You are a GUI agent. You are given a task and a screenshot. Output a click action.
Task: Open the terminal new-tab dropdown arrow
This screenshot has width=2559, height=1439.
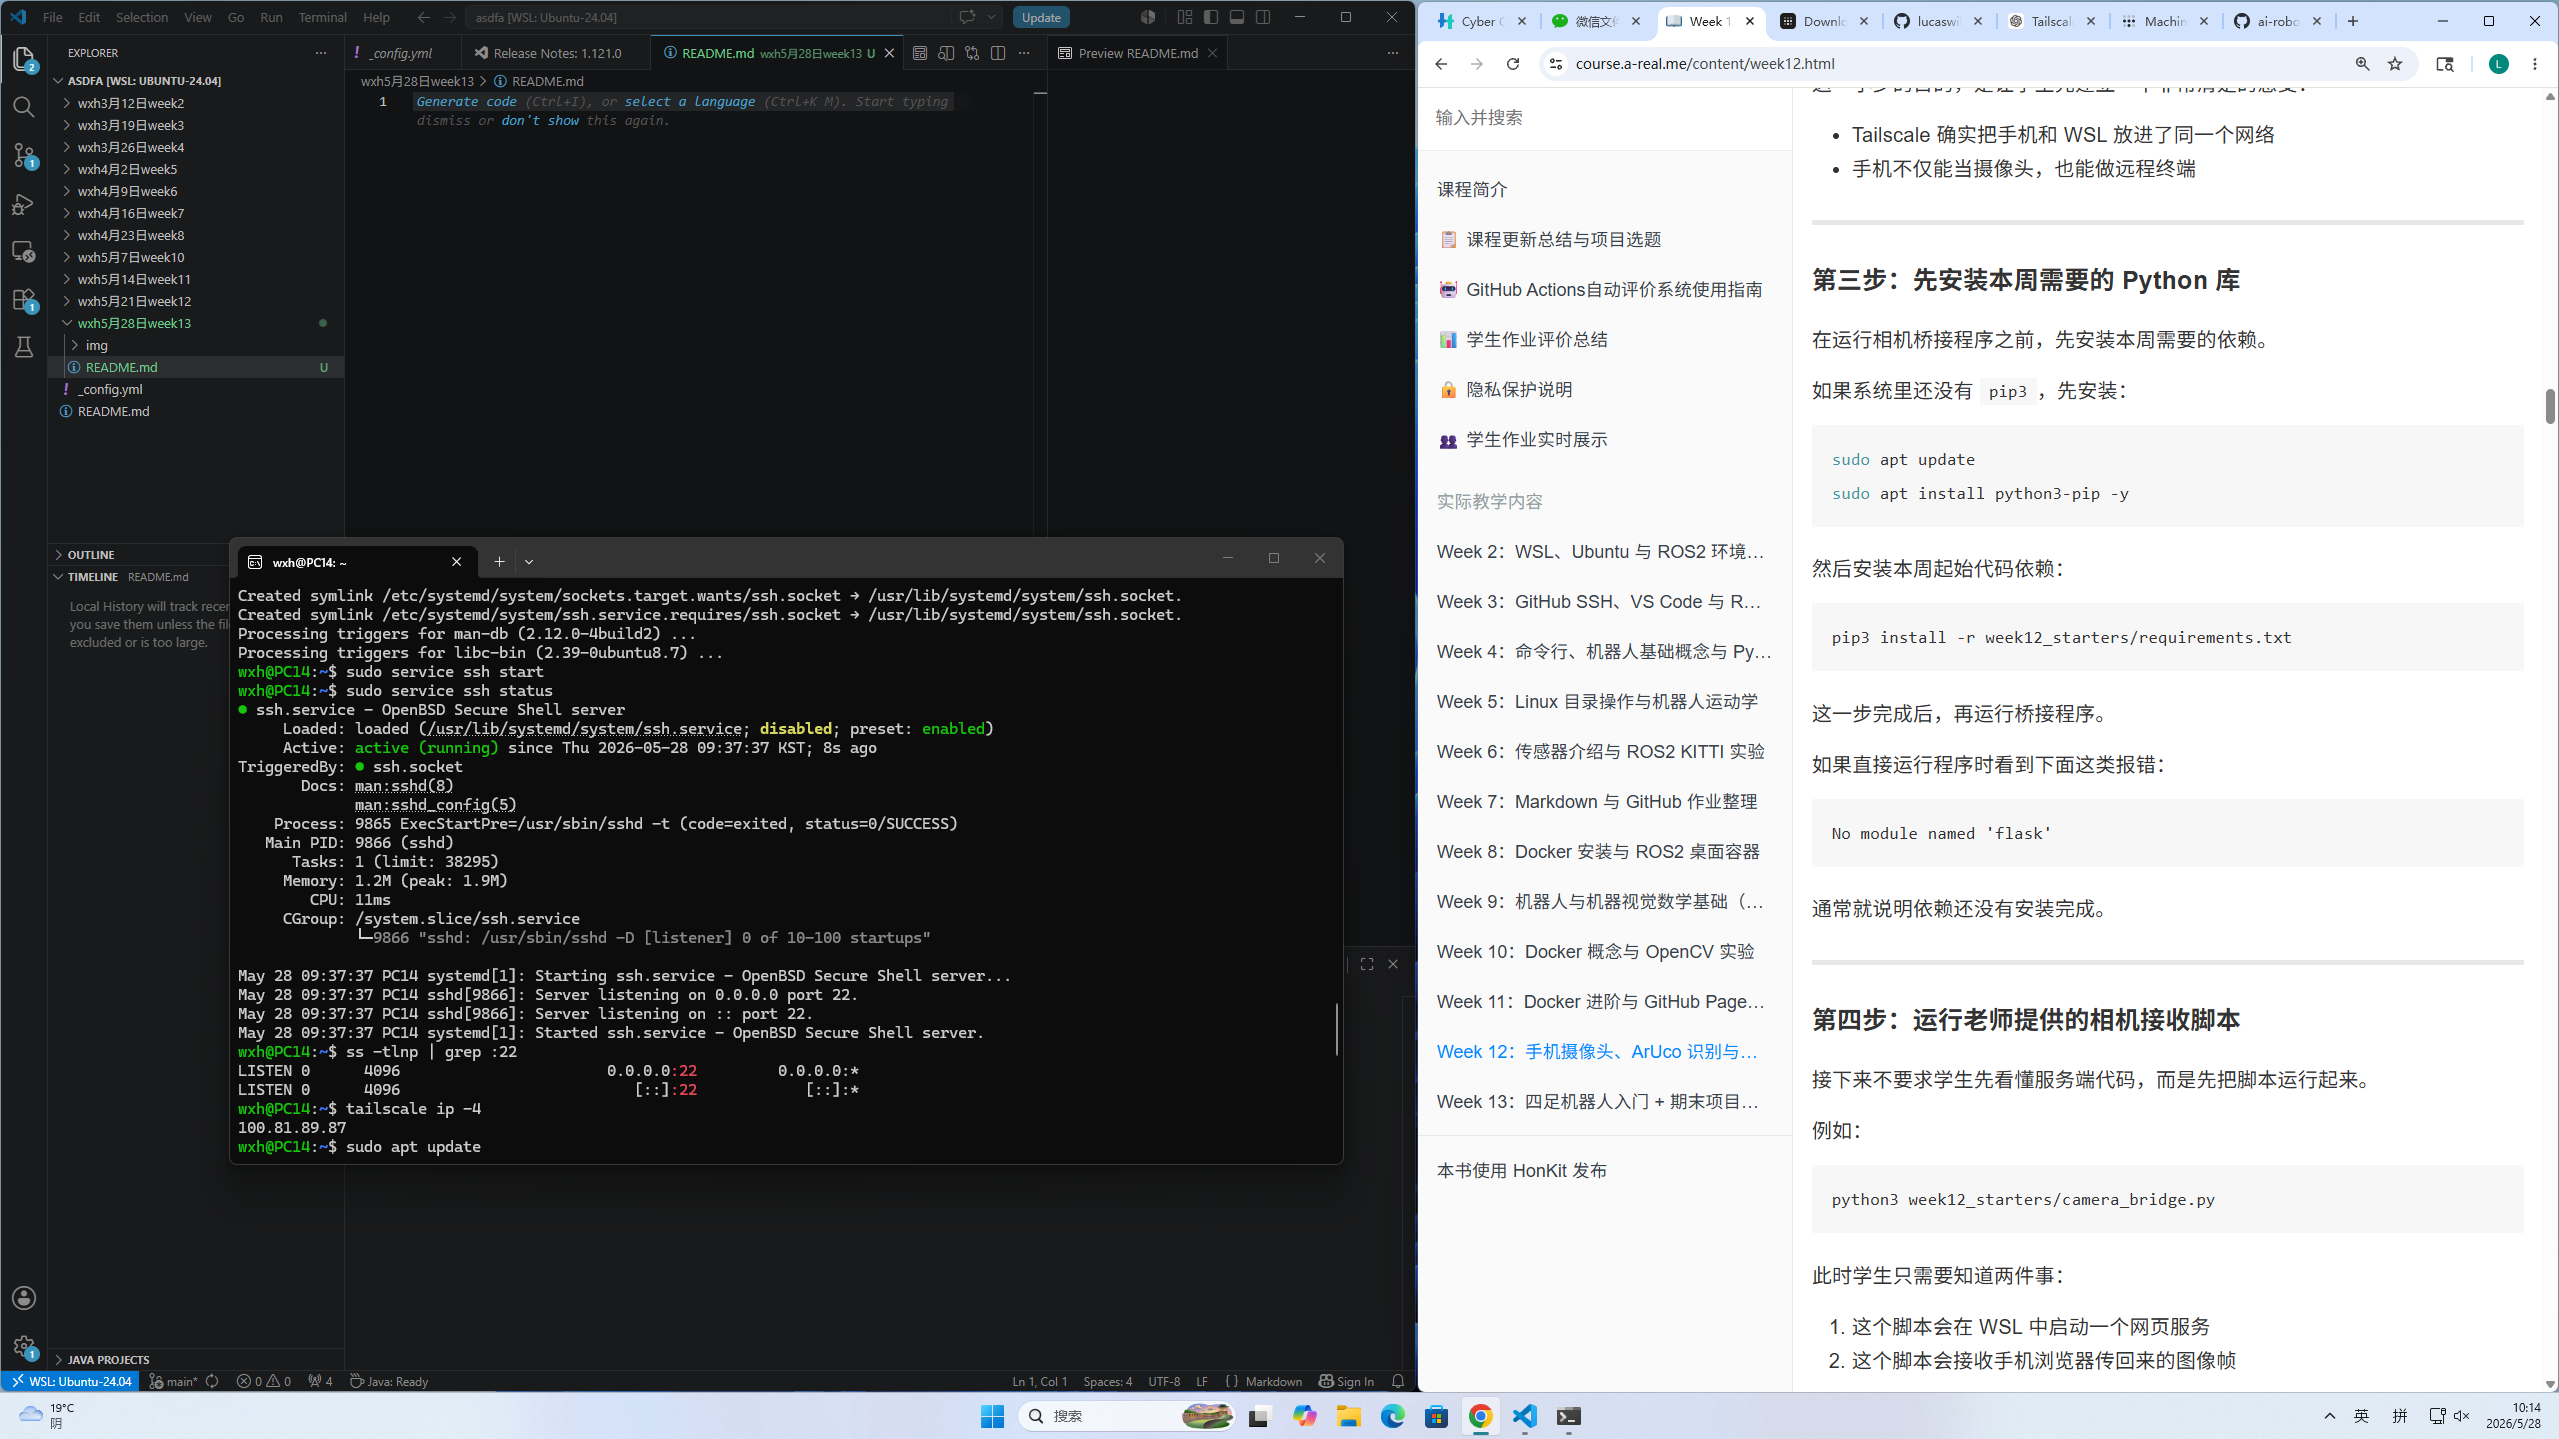(529, 562)
